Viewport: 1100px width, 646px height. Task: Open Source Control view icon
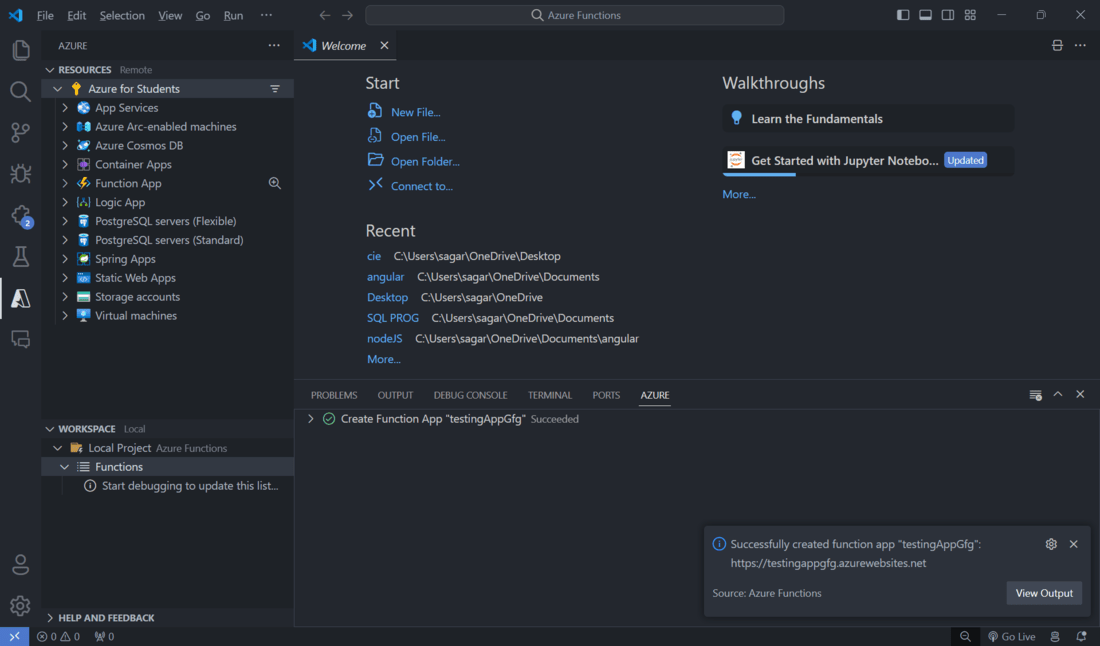20,133
